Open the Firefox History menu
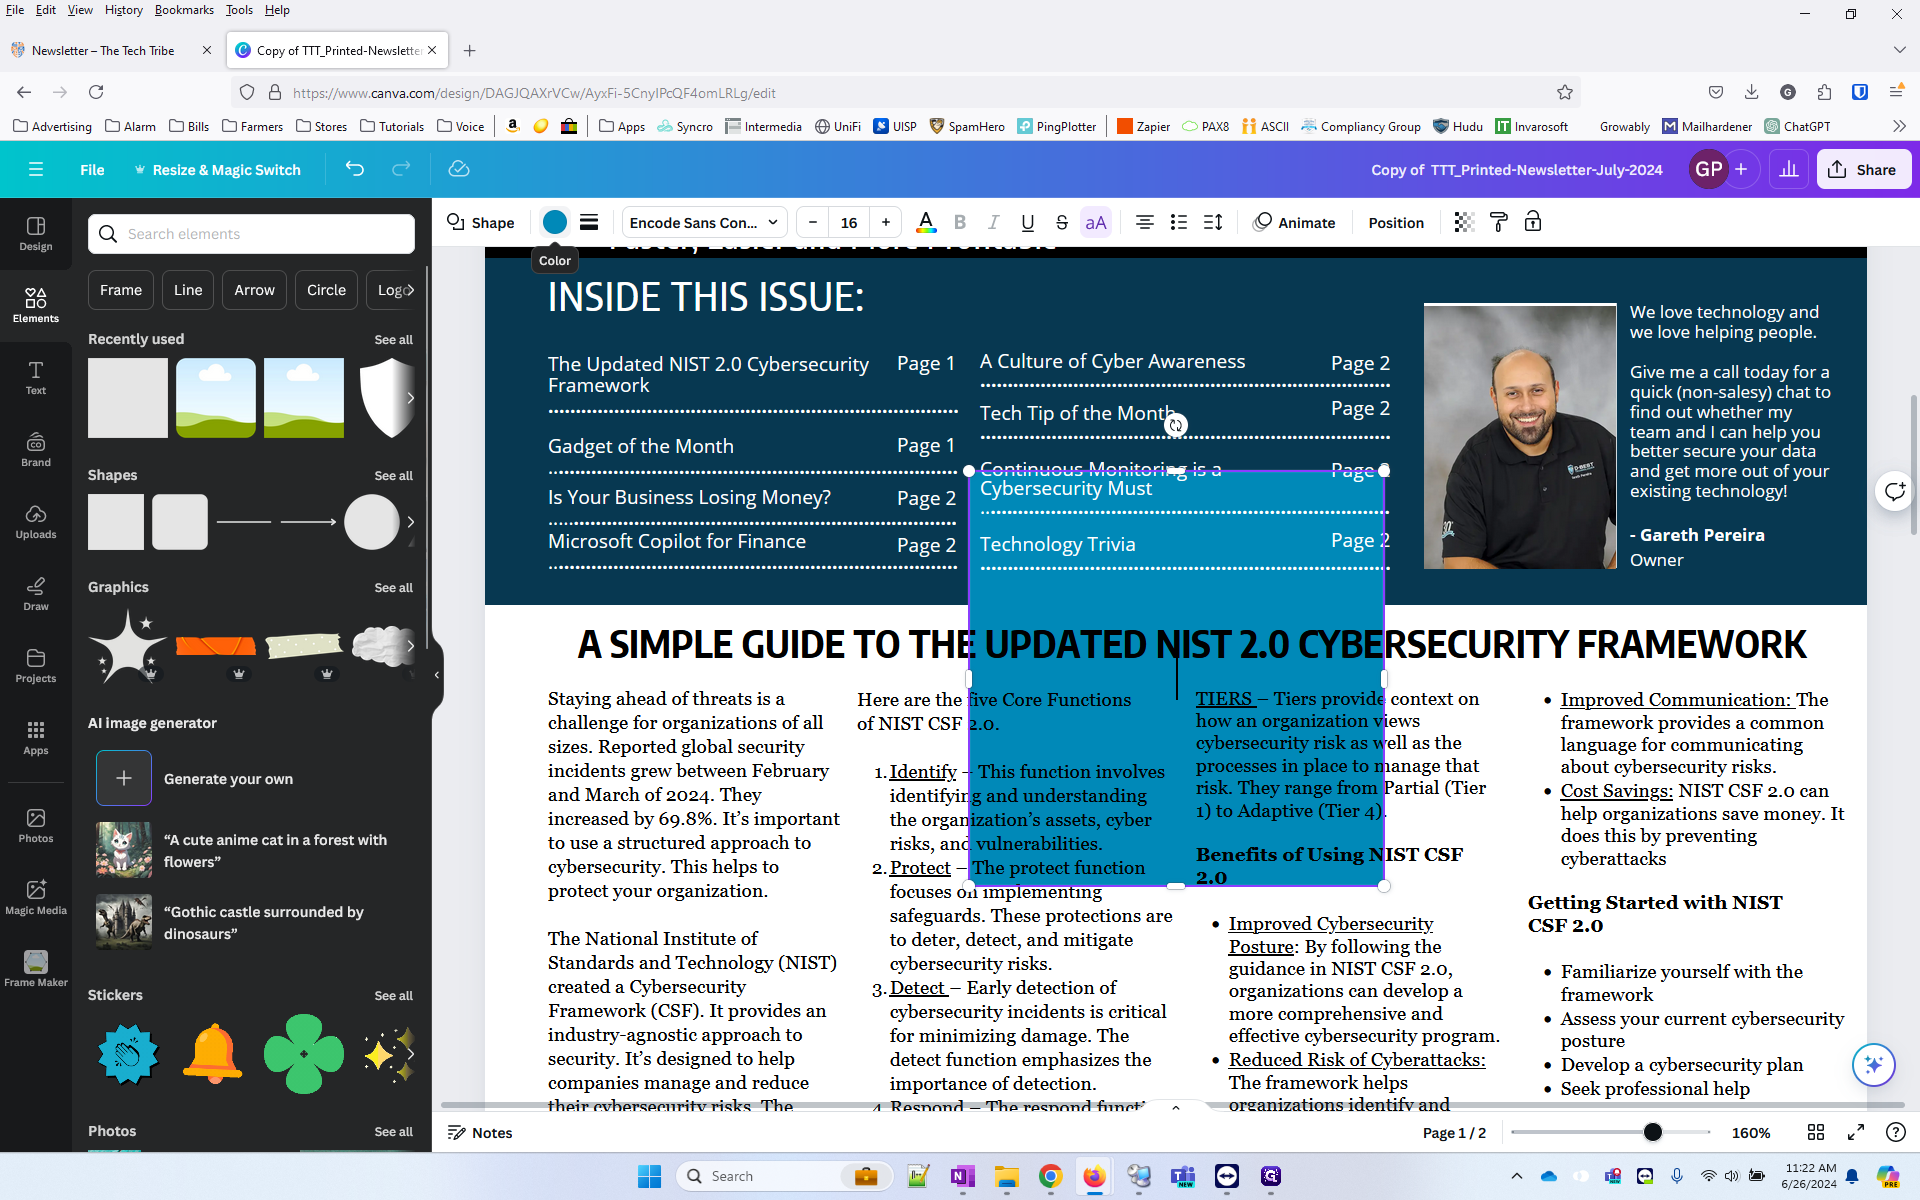 pyautogui.click(x=123, y=10)
